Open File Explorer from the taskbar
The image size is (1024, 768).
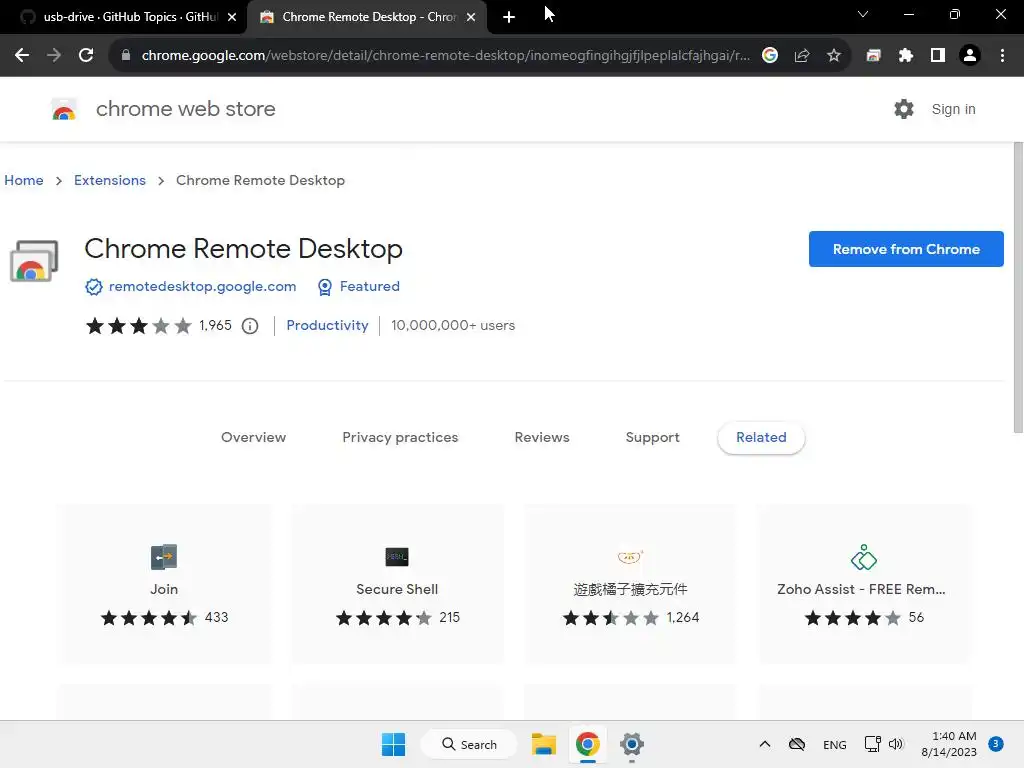pos(543,744)
